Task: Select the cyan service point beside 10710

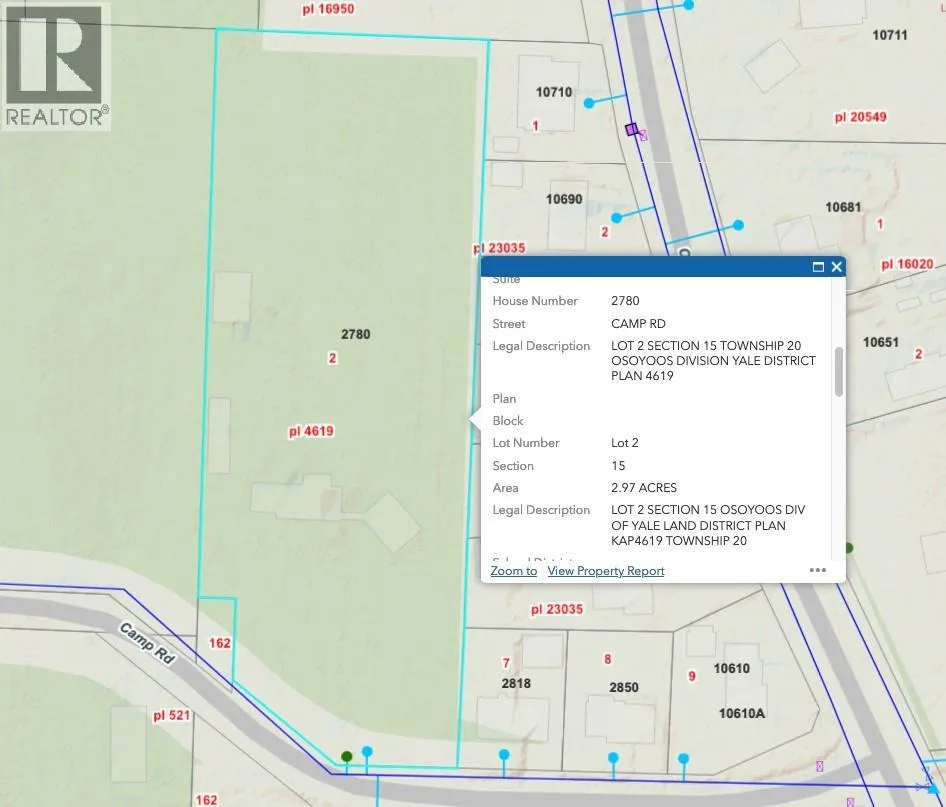Action: (x=589, y=103)
